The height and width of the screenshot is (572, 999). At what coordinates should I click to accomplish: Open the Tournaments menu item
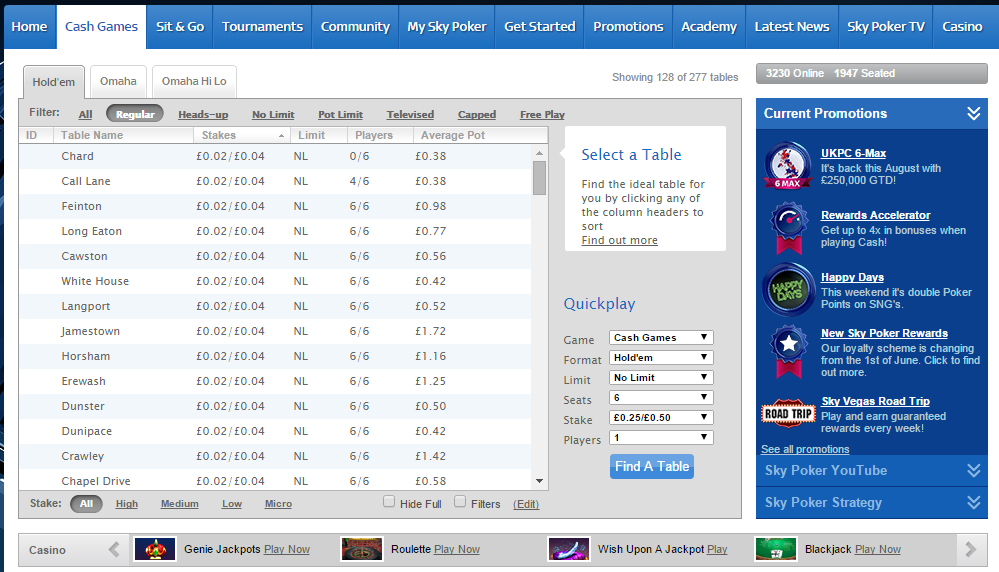pyautogui.click(x=262, y=27)
